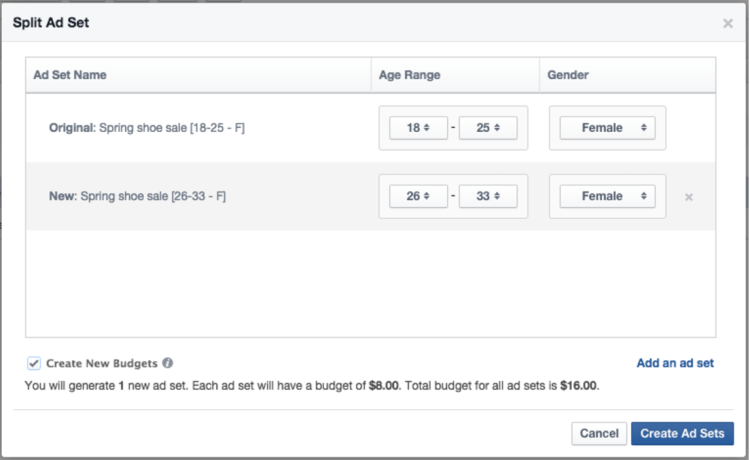Expand the New ad set Gender dropdown
This screenshot has height=460, width=750.
coord(607,196)
